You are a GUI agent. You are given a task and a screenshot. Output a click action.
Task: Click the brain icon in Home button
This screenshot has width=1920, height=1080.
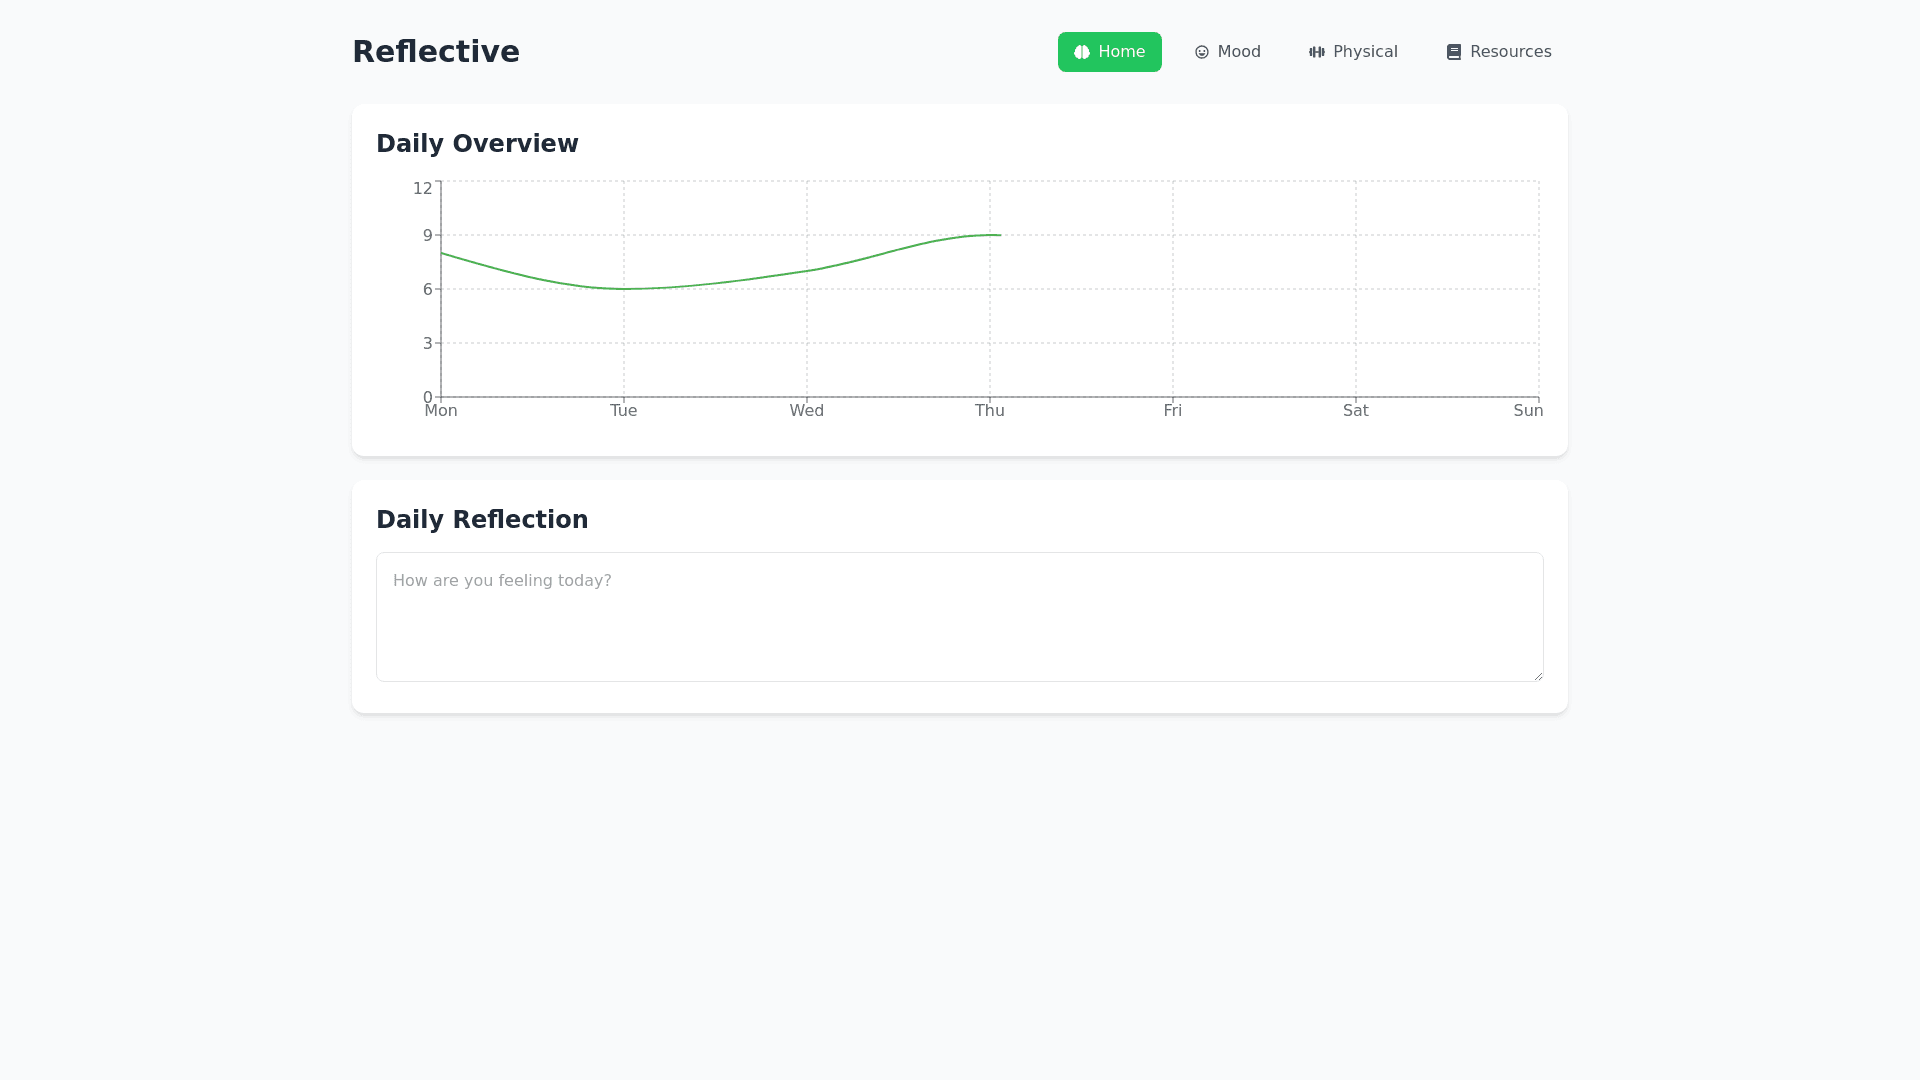1082,52
